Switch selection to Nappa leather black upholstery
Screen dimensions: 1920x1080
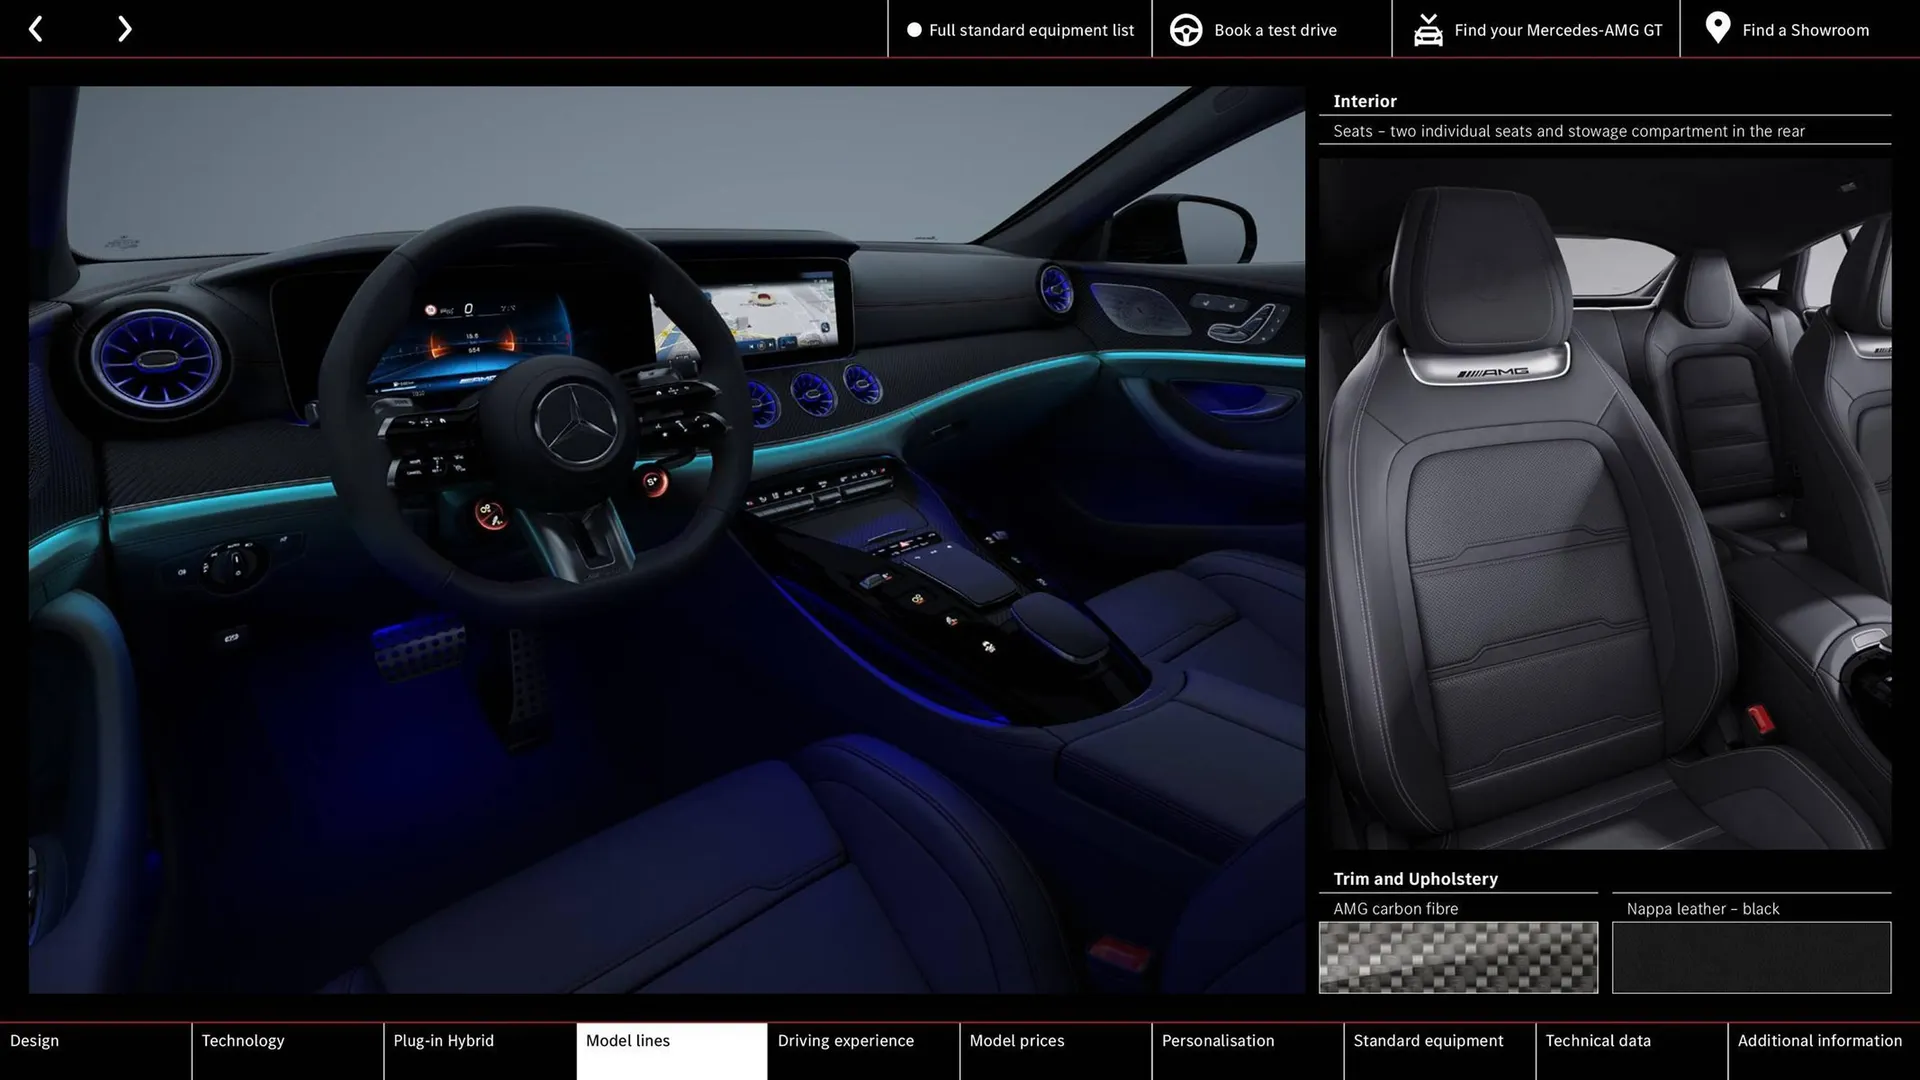pos(1748,957)
